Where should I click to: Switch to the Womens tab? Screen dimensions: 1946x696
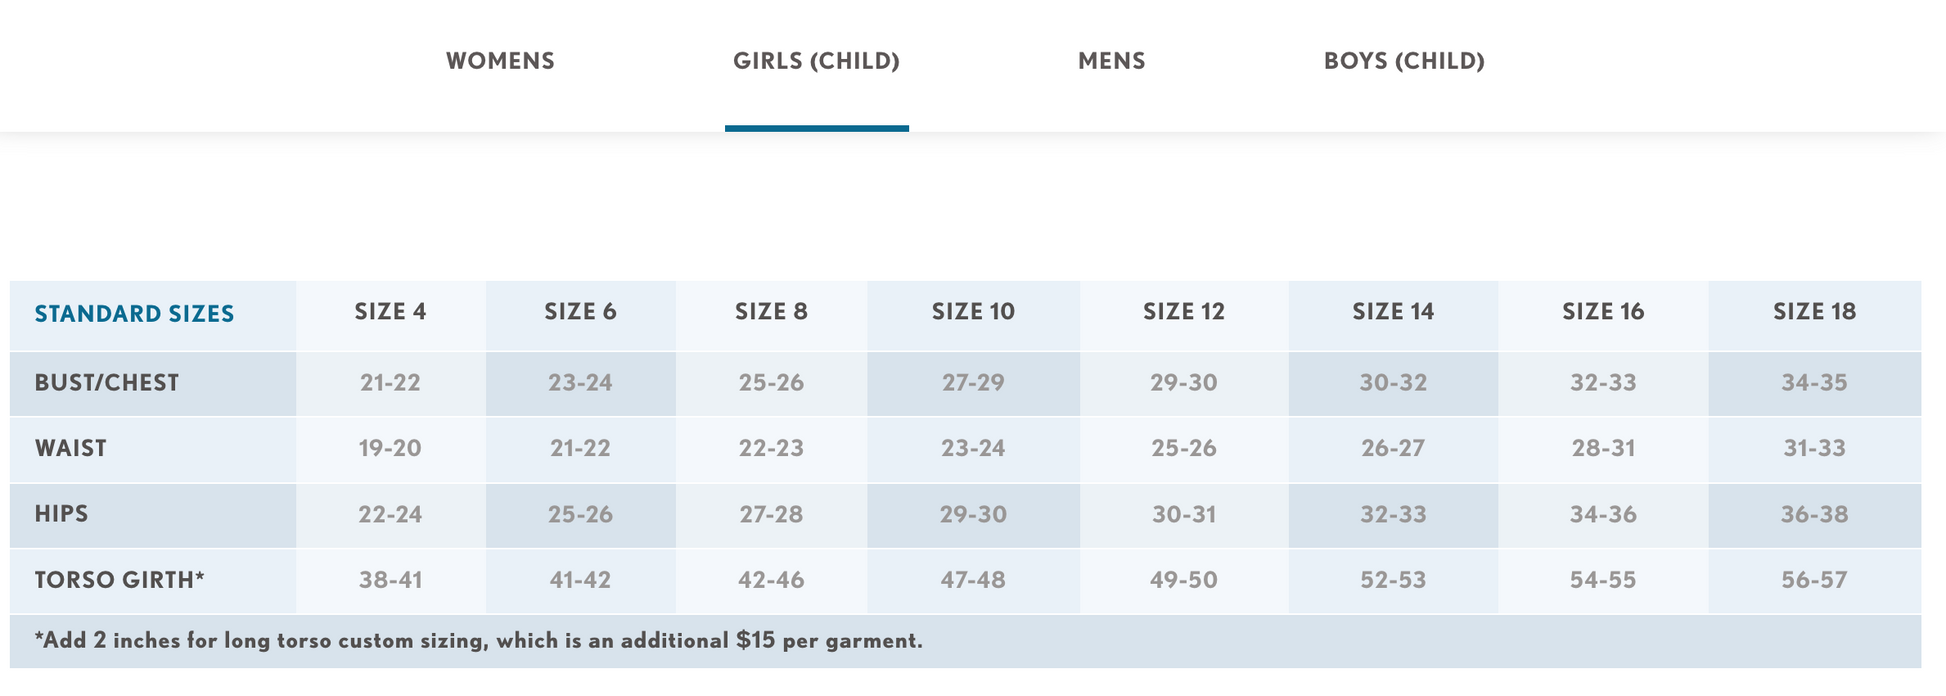click(x=500, y=61)
